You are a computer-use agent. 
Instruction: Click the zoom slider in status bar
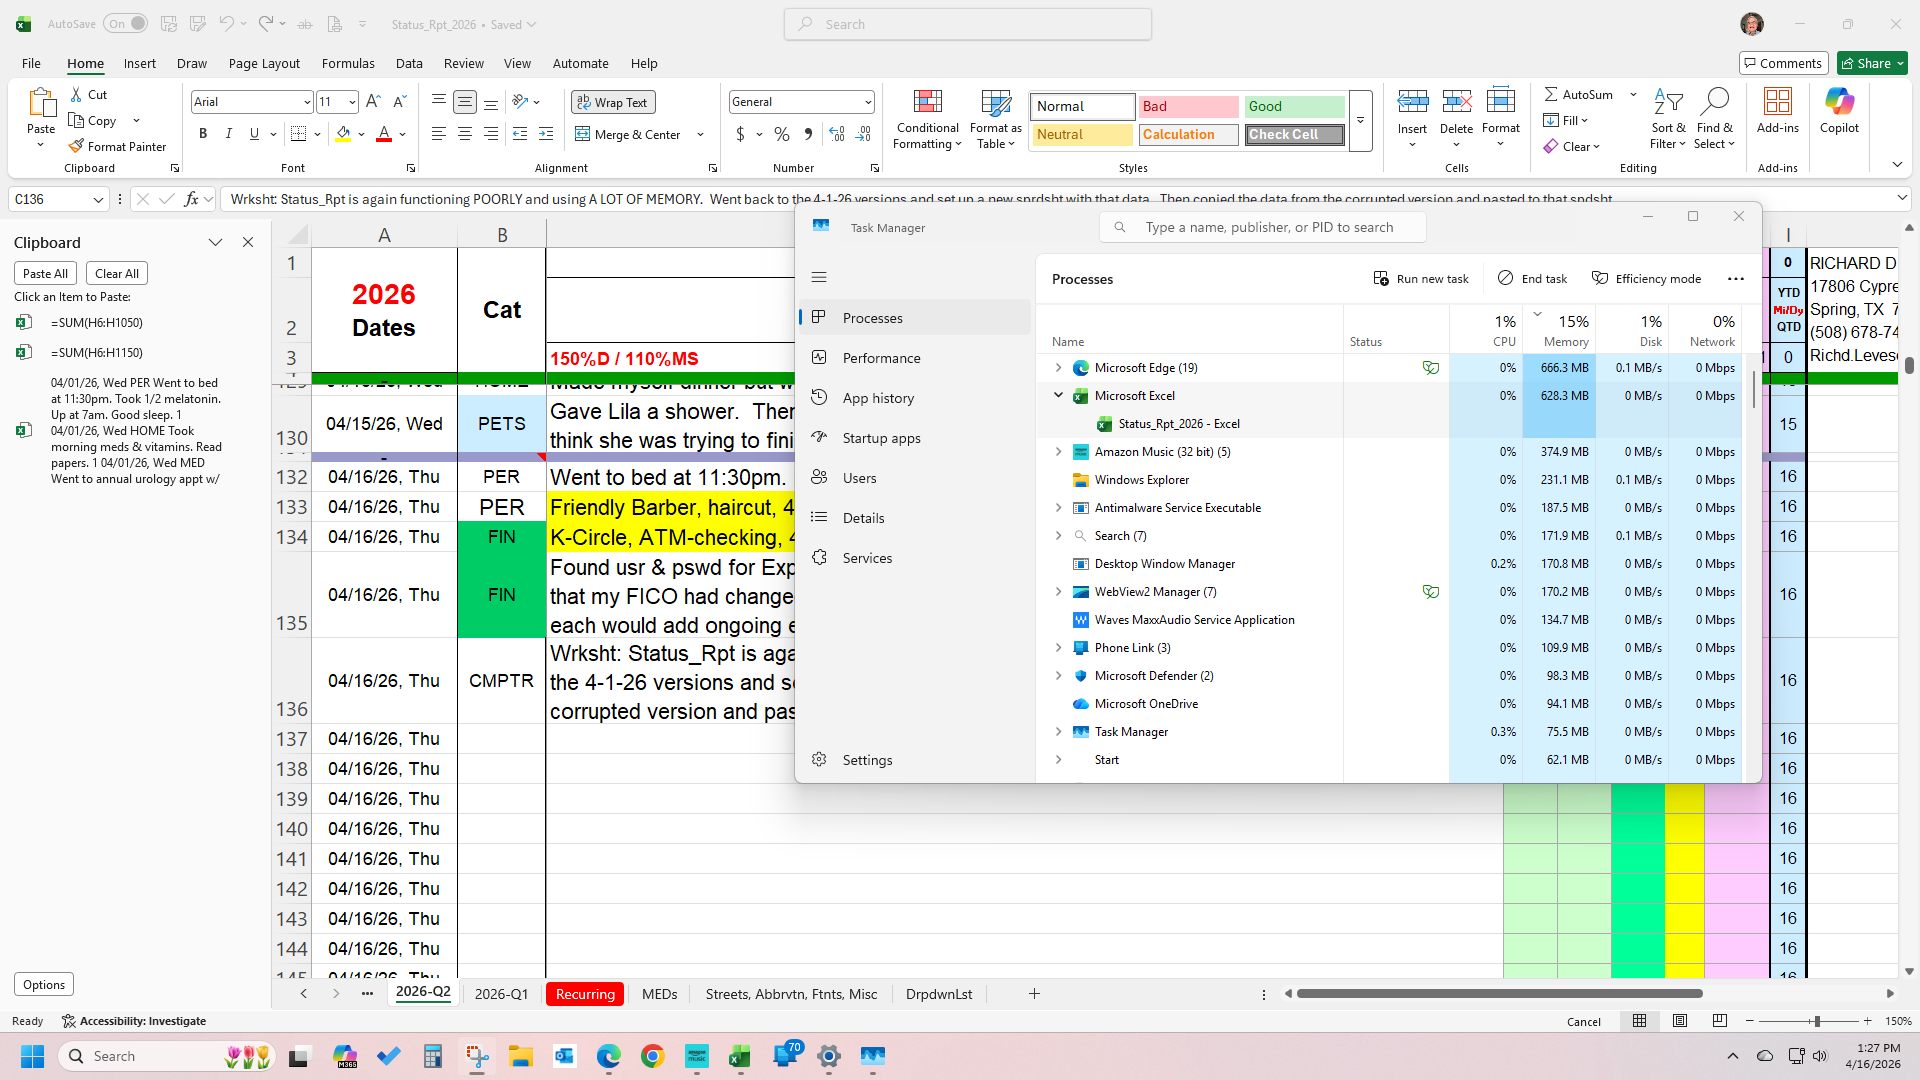tap(1816, 1021)
